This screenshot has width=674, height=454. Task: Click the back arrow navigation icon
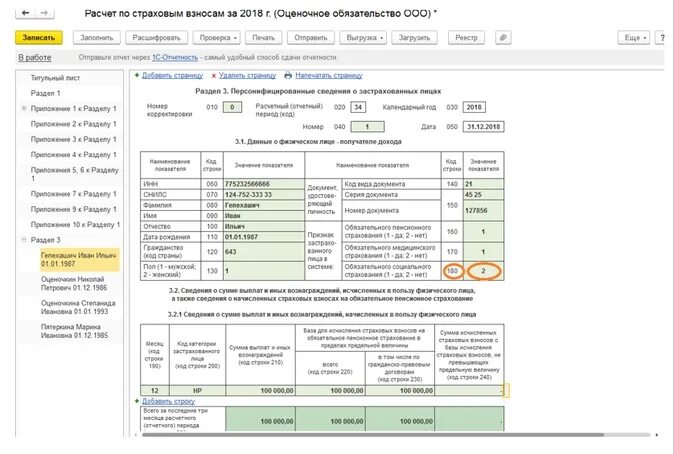(x=25, y=13)
